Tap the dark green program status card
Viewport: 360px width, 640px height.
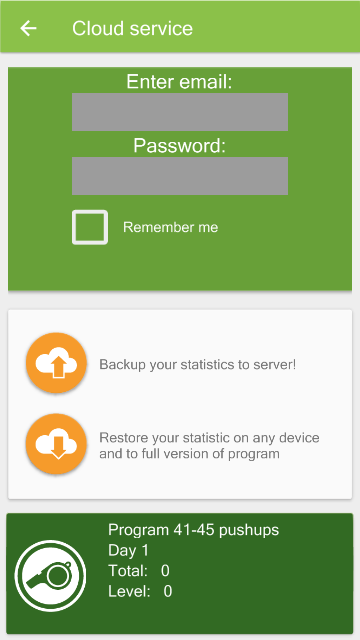[180, 573]
